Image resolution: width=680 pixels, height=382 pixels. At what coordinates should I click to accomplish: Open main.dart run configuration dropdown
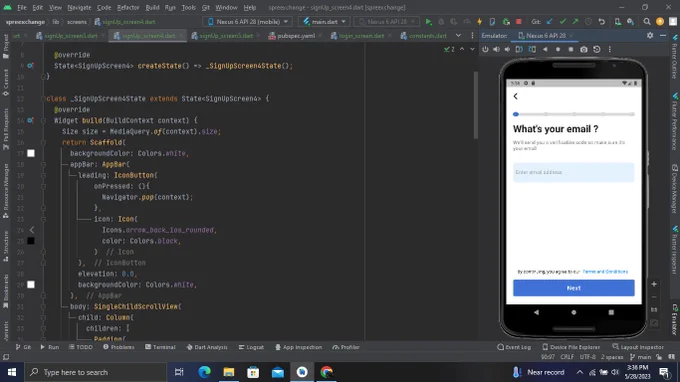coord(324,21)
